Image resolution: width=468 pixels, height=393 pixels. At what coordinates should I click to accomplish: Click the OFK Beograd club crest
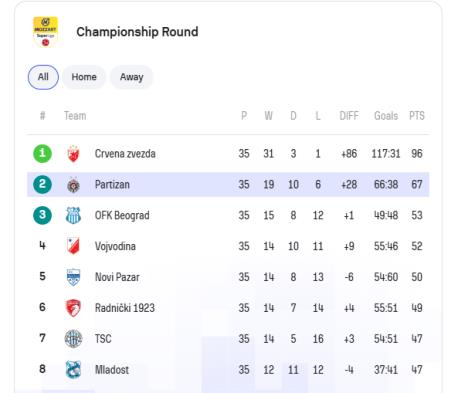[x=73, y=215]
